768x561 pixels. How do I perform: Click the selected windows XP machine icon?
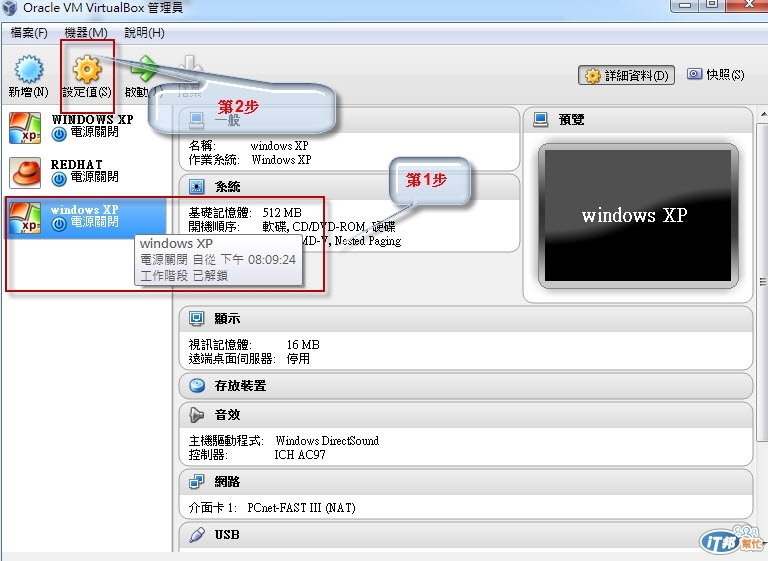[24, 218]
